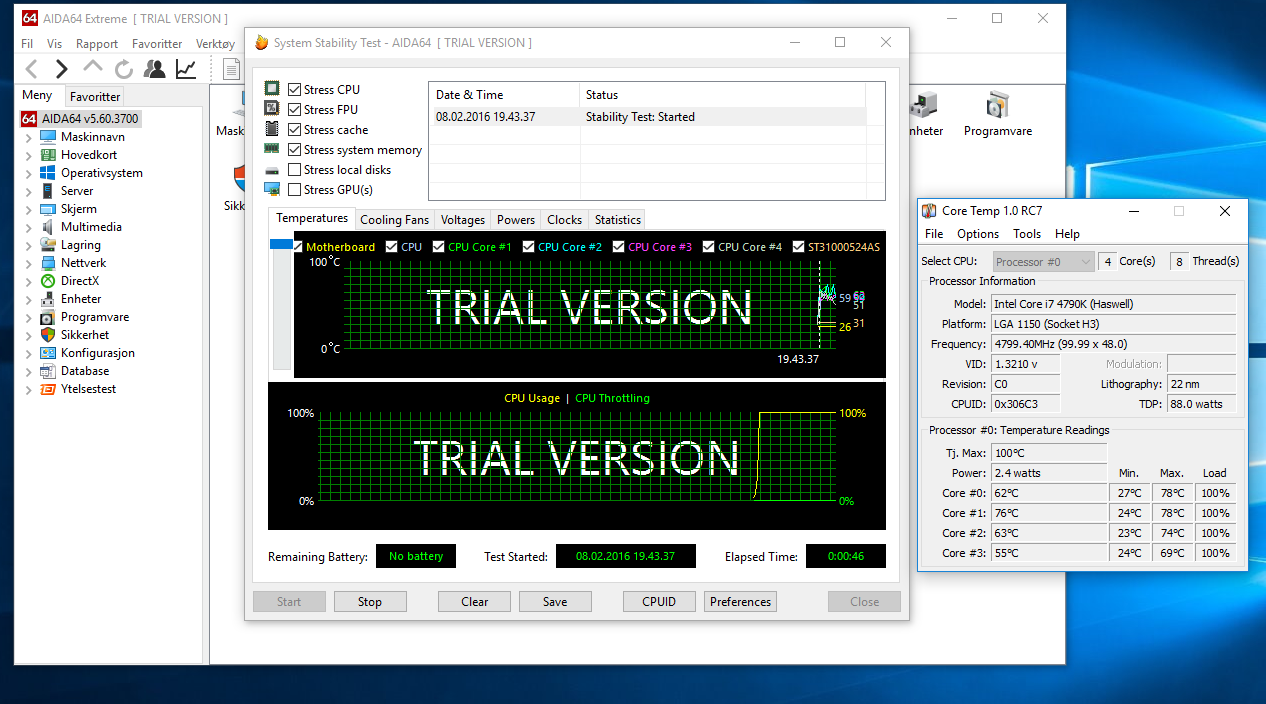
Task: Enable Stress GPU(s) checkbox
Action: [294, 190]
